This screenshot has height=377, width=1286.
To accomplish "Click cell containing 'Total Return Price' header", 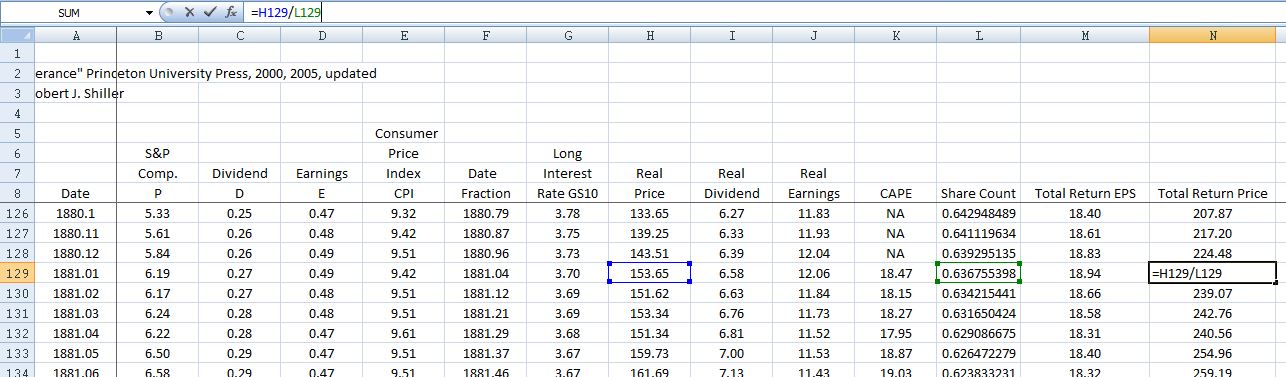I will [1213, 193].
